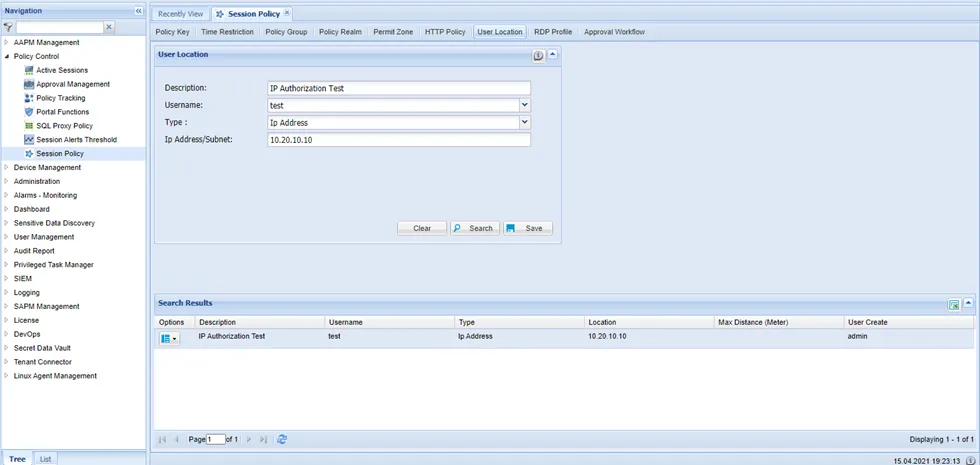Expand Device Management node
The image size is (980, 465).
pyautogui.click(x=6, y=168)
